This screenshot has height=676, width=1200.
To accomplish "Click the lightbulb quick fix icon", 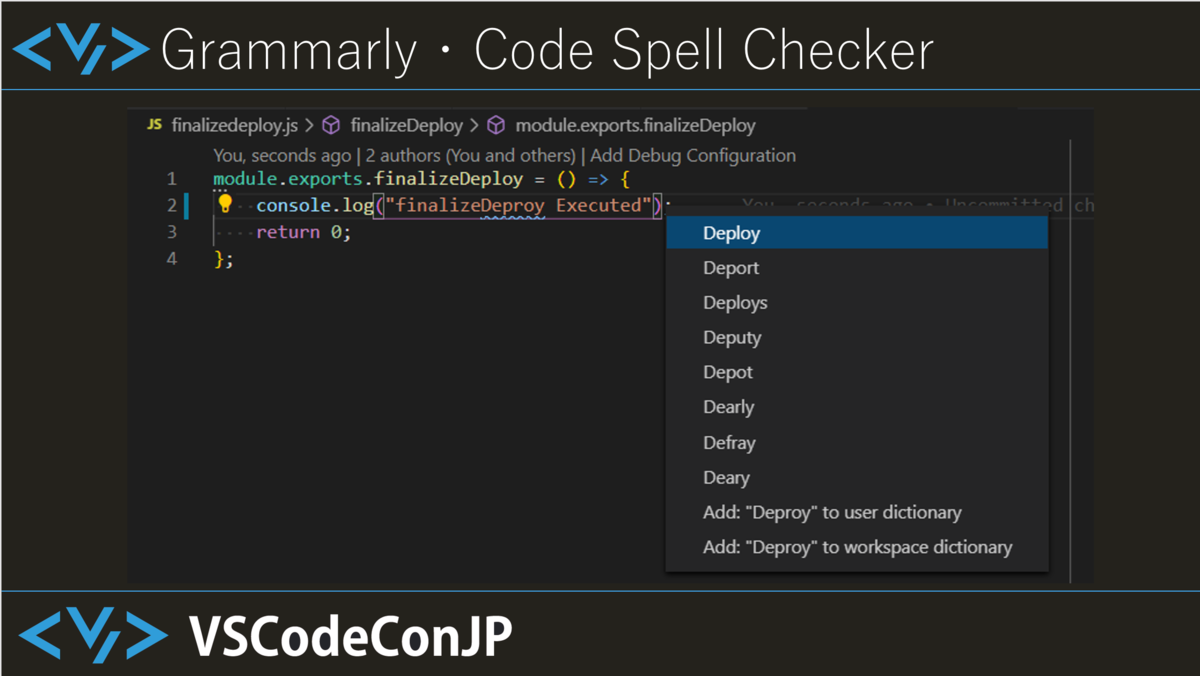I will point(225,204).
